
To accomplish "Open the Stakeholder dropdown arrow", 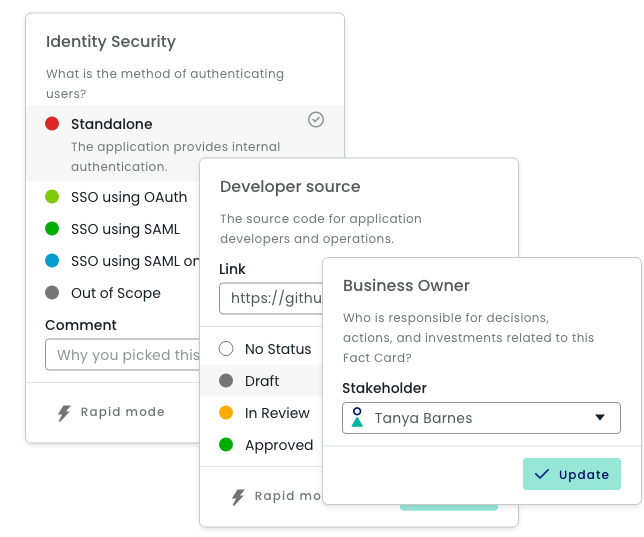I will [x=600, y=417].
